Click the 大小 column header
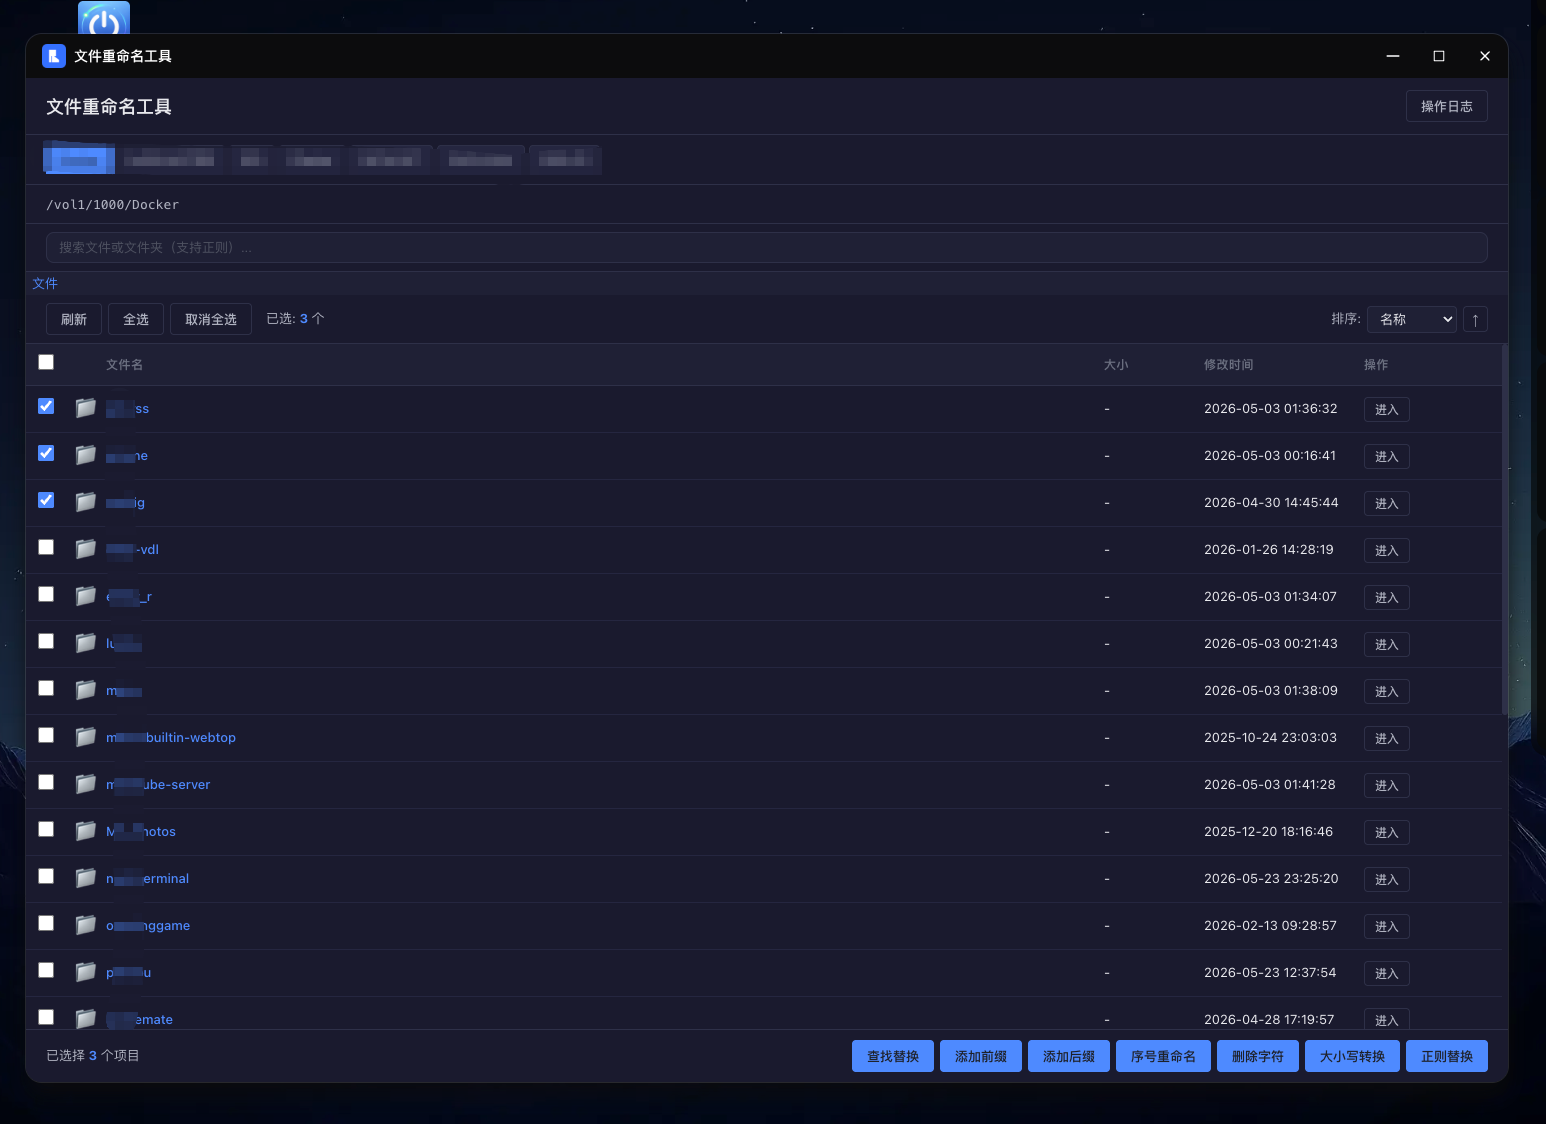 pyautogui.click(x=1116, y=364)
